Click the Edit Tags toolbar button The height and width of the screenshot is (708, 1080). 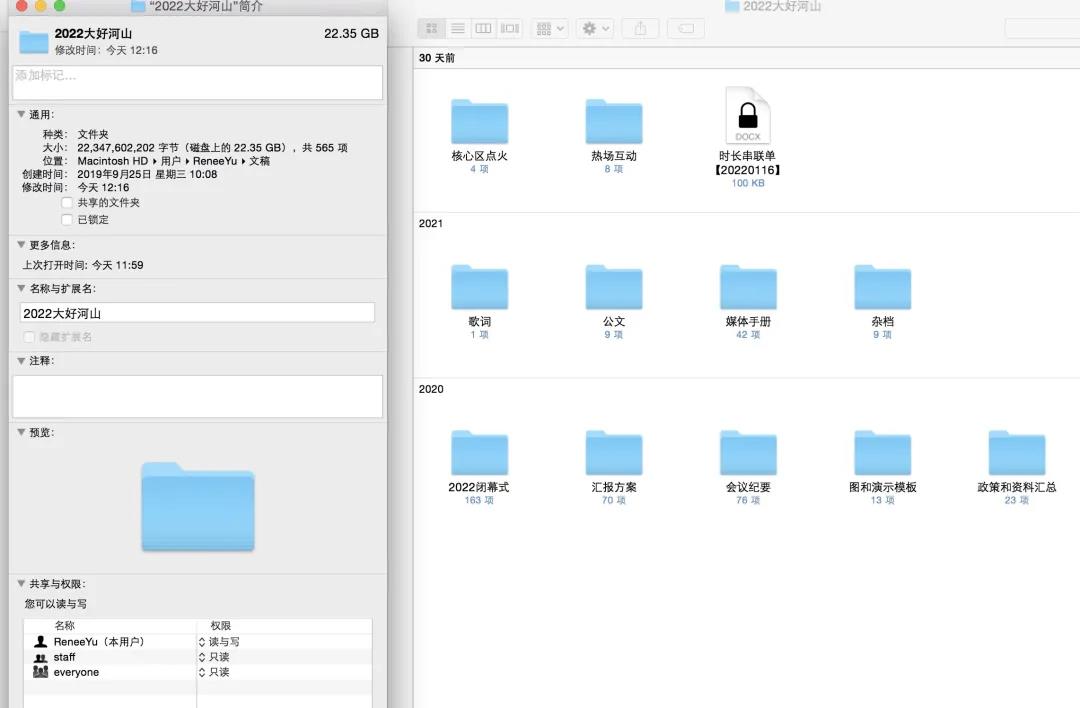point(685,29)
